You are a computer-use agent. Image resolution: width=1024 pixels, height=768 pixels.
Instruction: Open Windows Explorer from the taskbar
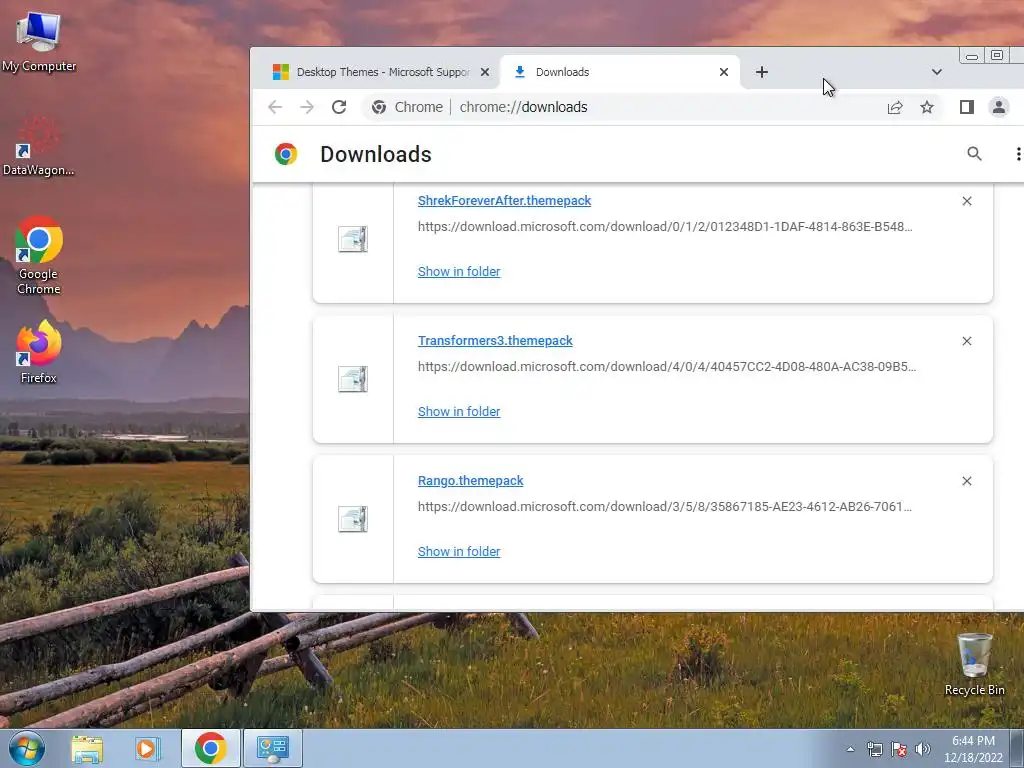click(87, 748)
